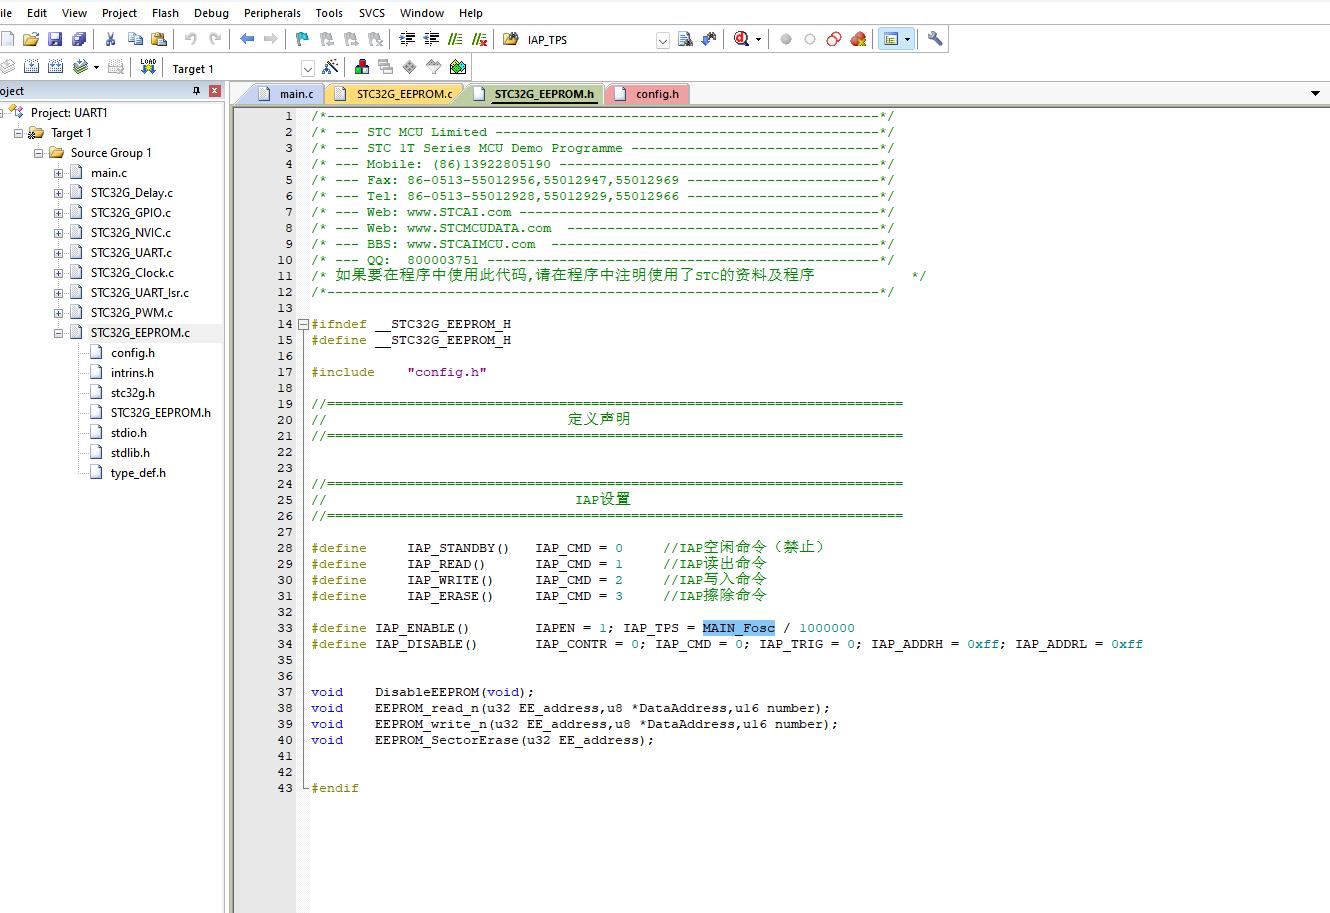The height and width of the screenshot is (913, 1330).
Task: Unindent the selected lines
Action: (x=431, y=39)
